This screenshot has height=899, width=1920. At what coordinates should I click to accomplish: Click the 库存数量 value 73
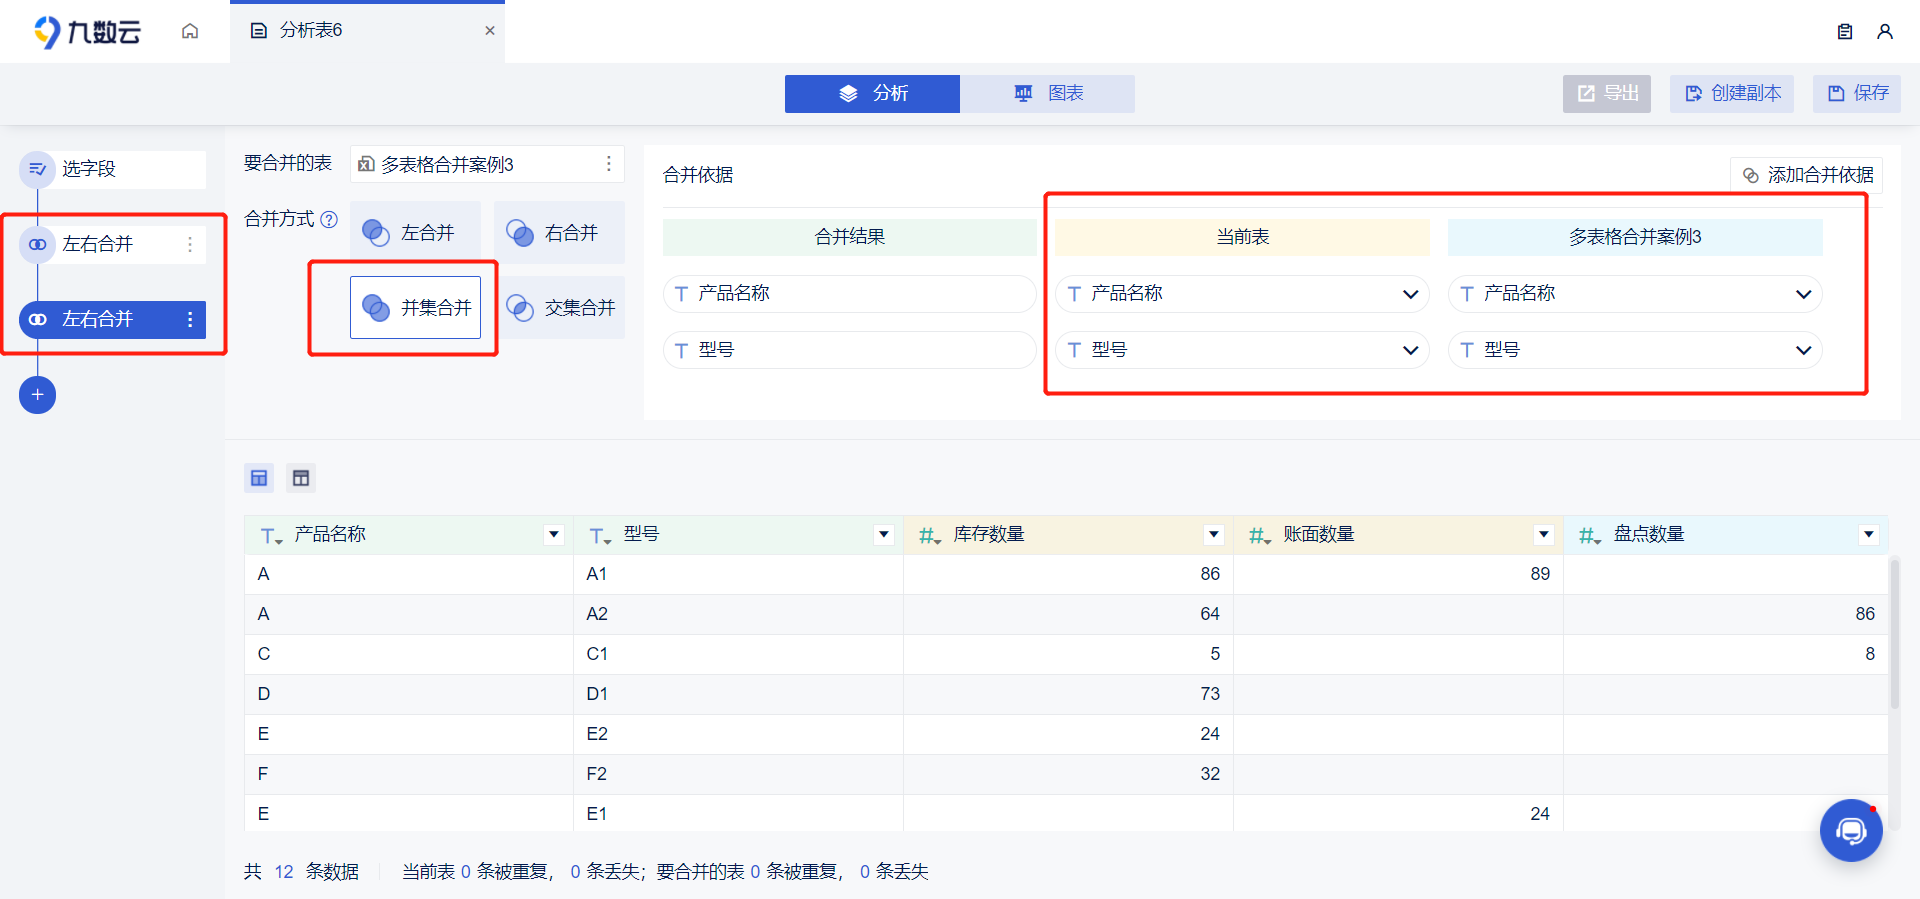click(1210, 694)
